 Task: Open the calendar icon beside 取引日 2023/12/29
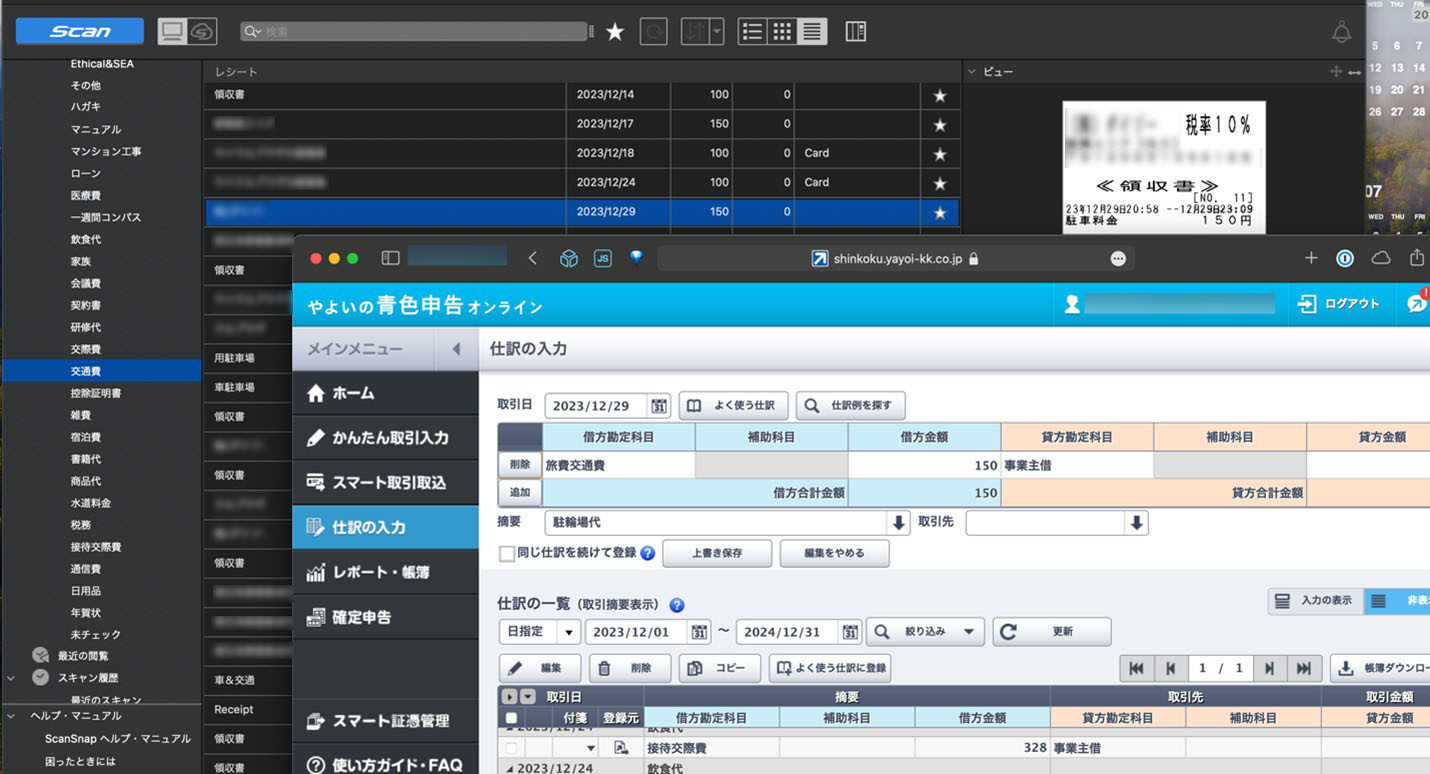click(x=659, y=406)
